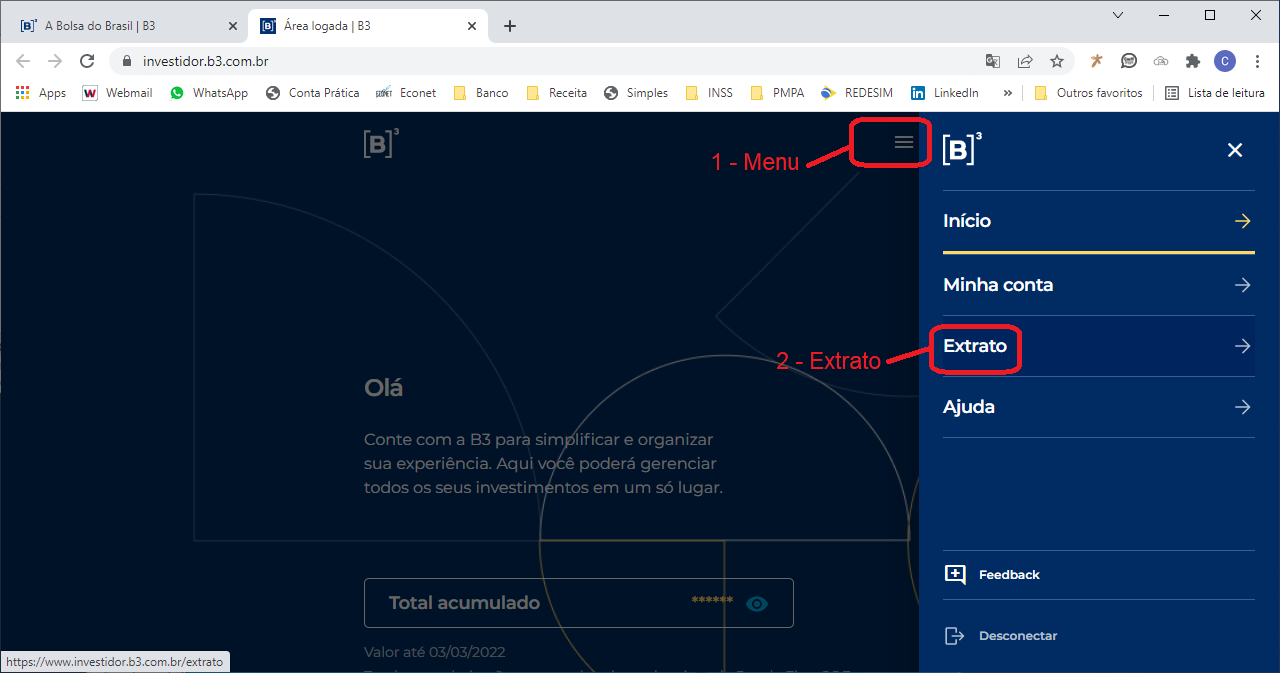Go back to previous page
This screenshot has width=1280, height=688.
tap(24, 61)
